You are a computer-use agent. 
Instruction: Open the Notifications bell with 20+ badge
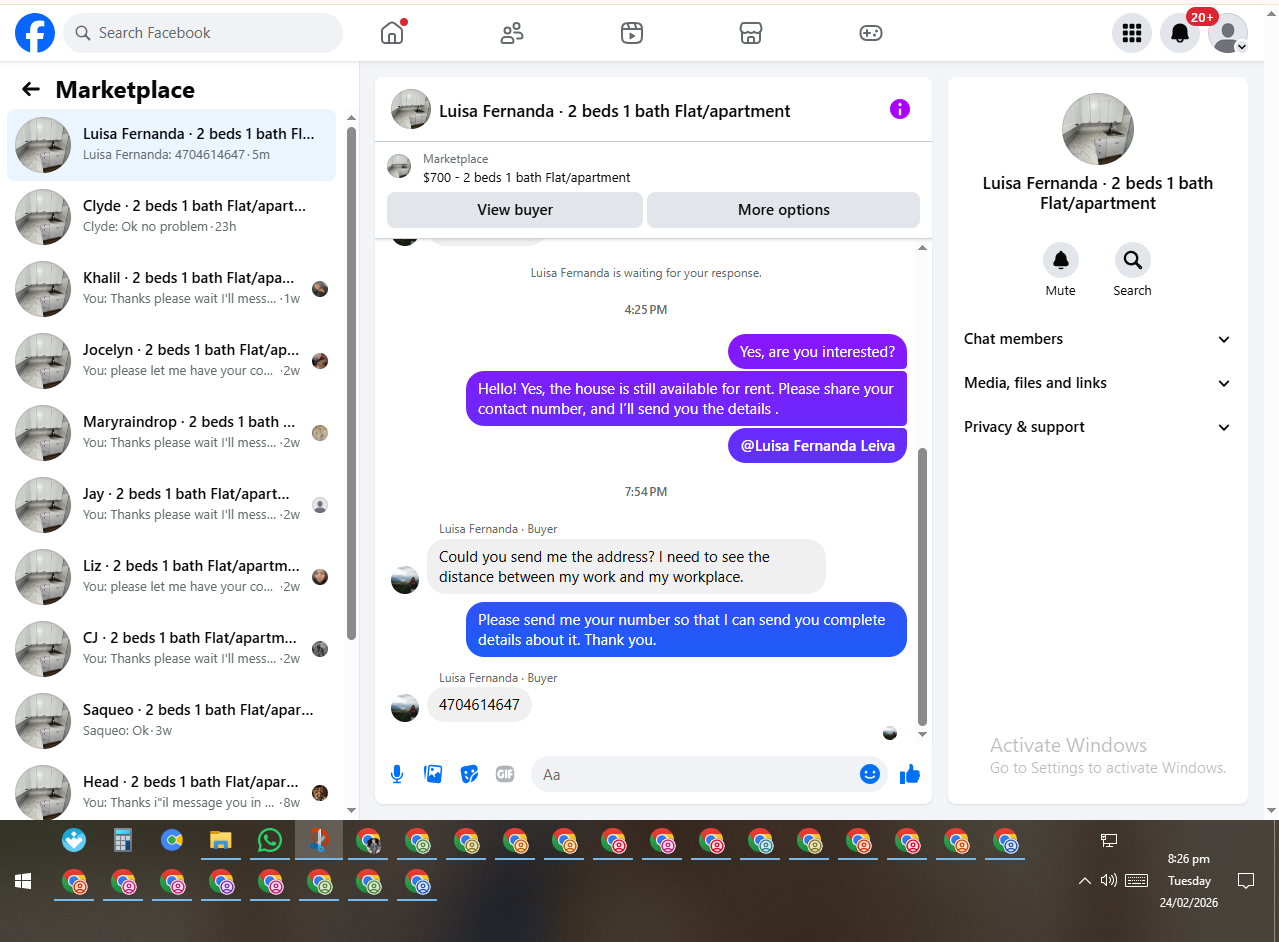(x=1180, y=33)
